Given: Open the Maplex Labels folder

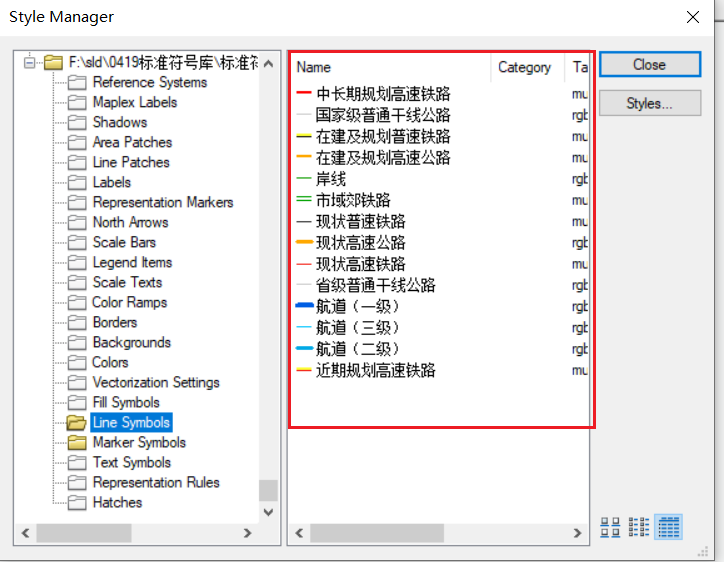Looking at the screenshot, I should point(135,102).
